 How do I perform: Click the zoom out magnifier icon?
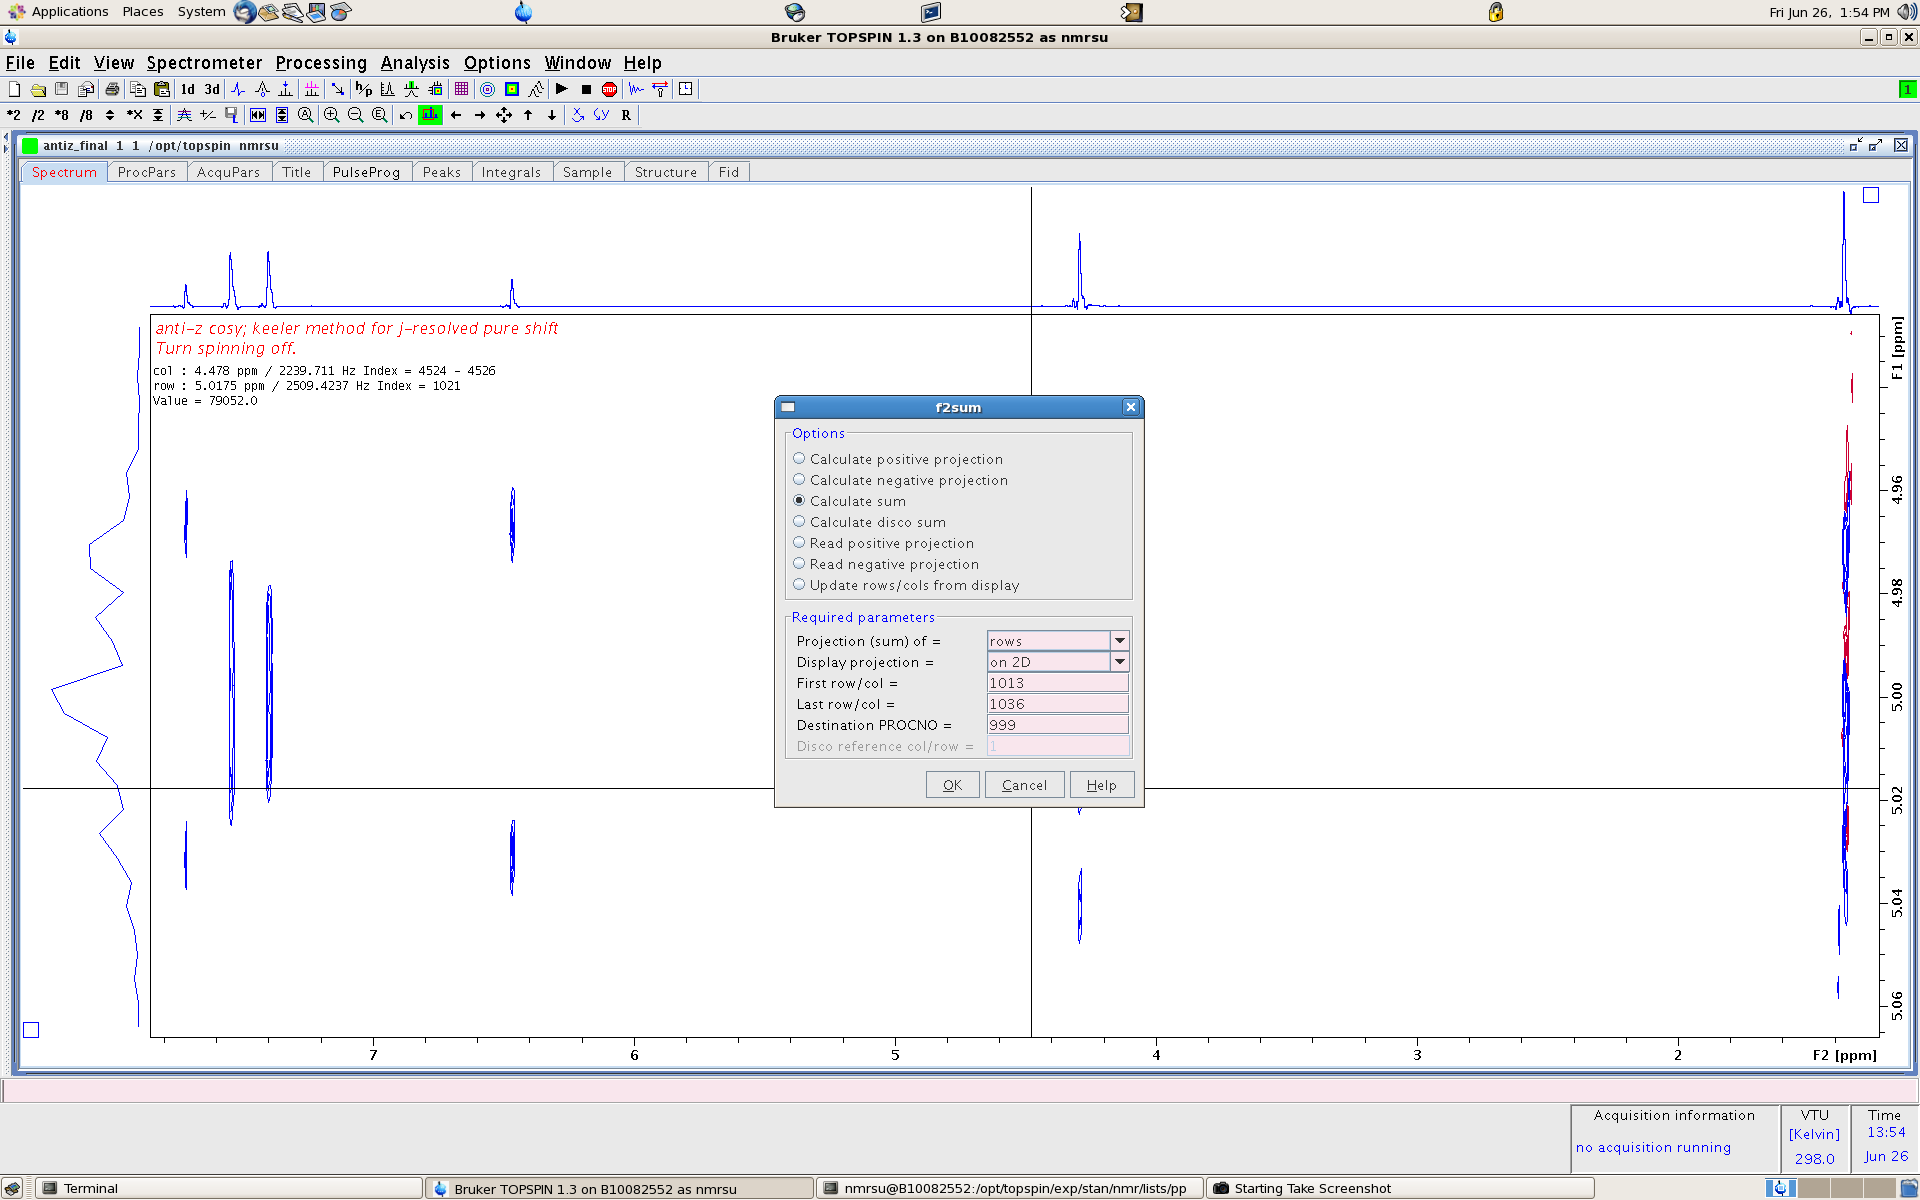tap(355, 115)
